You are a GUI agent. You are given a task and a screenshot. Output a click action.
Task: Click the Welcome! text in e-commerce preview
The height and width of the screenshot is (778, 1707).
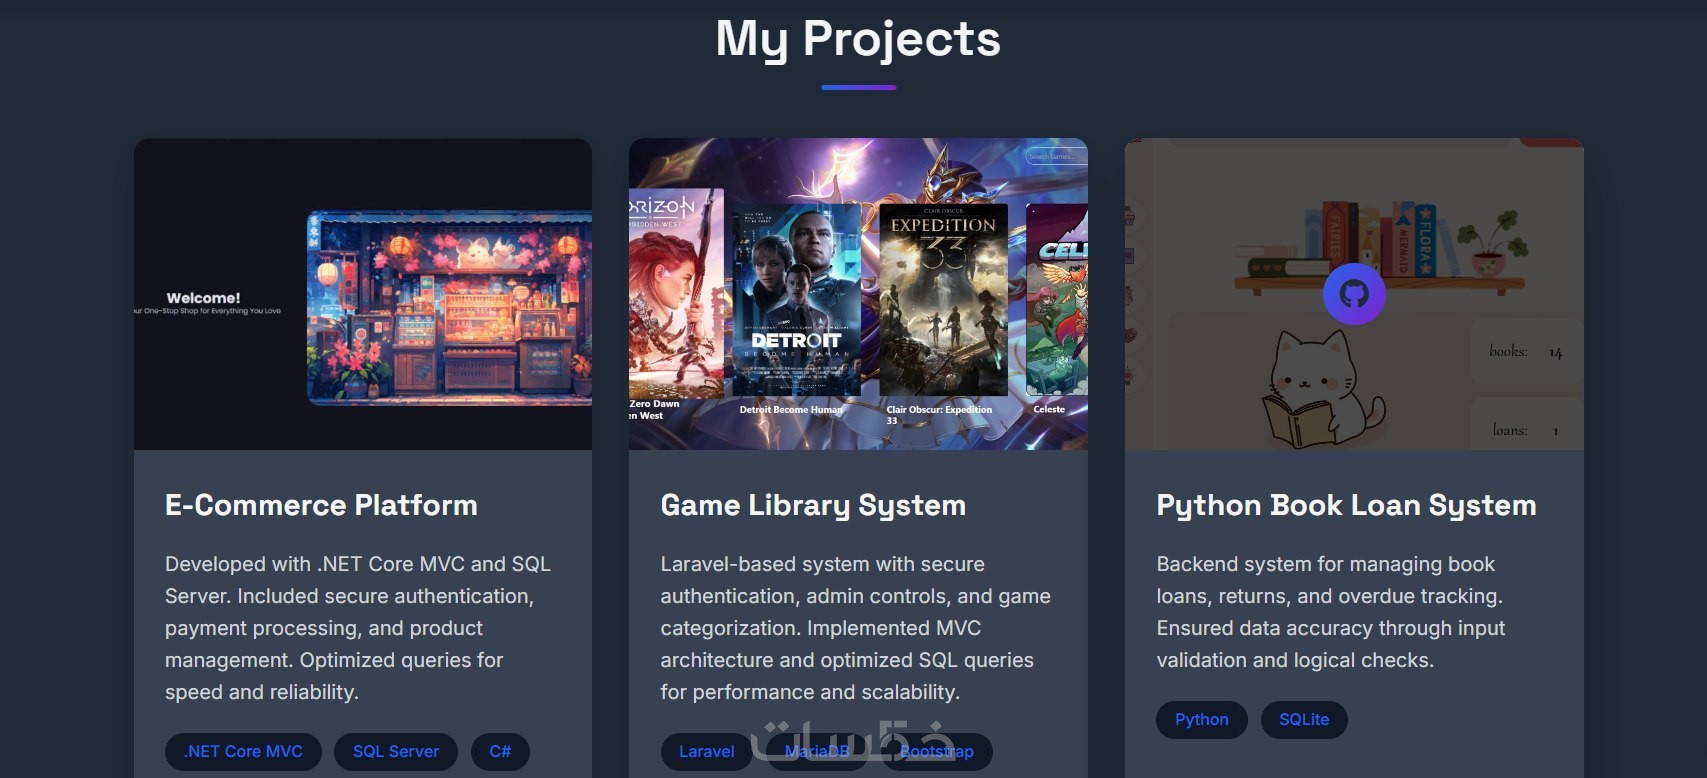click(x=203, y=298)
